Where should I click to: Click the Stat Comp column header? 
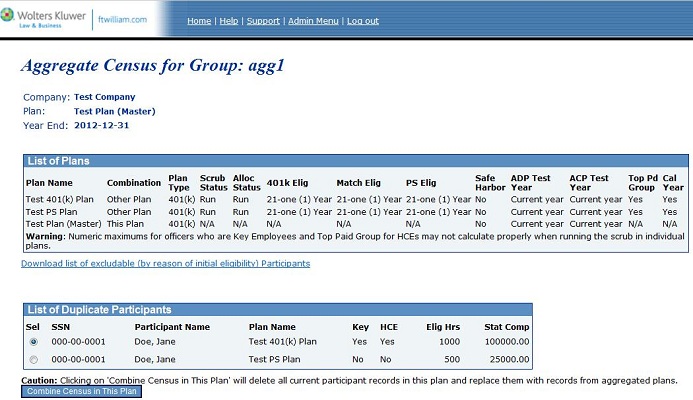pyautogui.click(x=506, y=327)
